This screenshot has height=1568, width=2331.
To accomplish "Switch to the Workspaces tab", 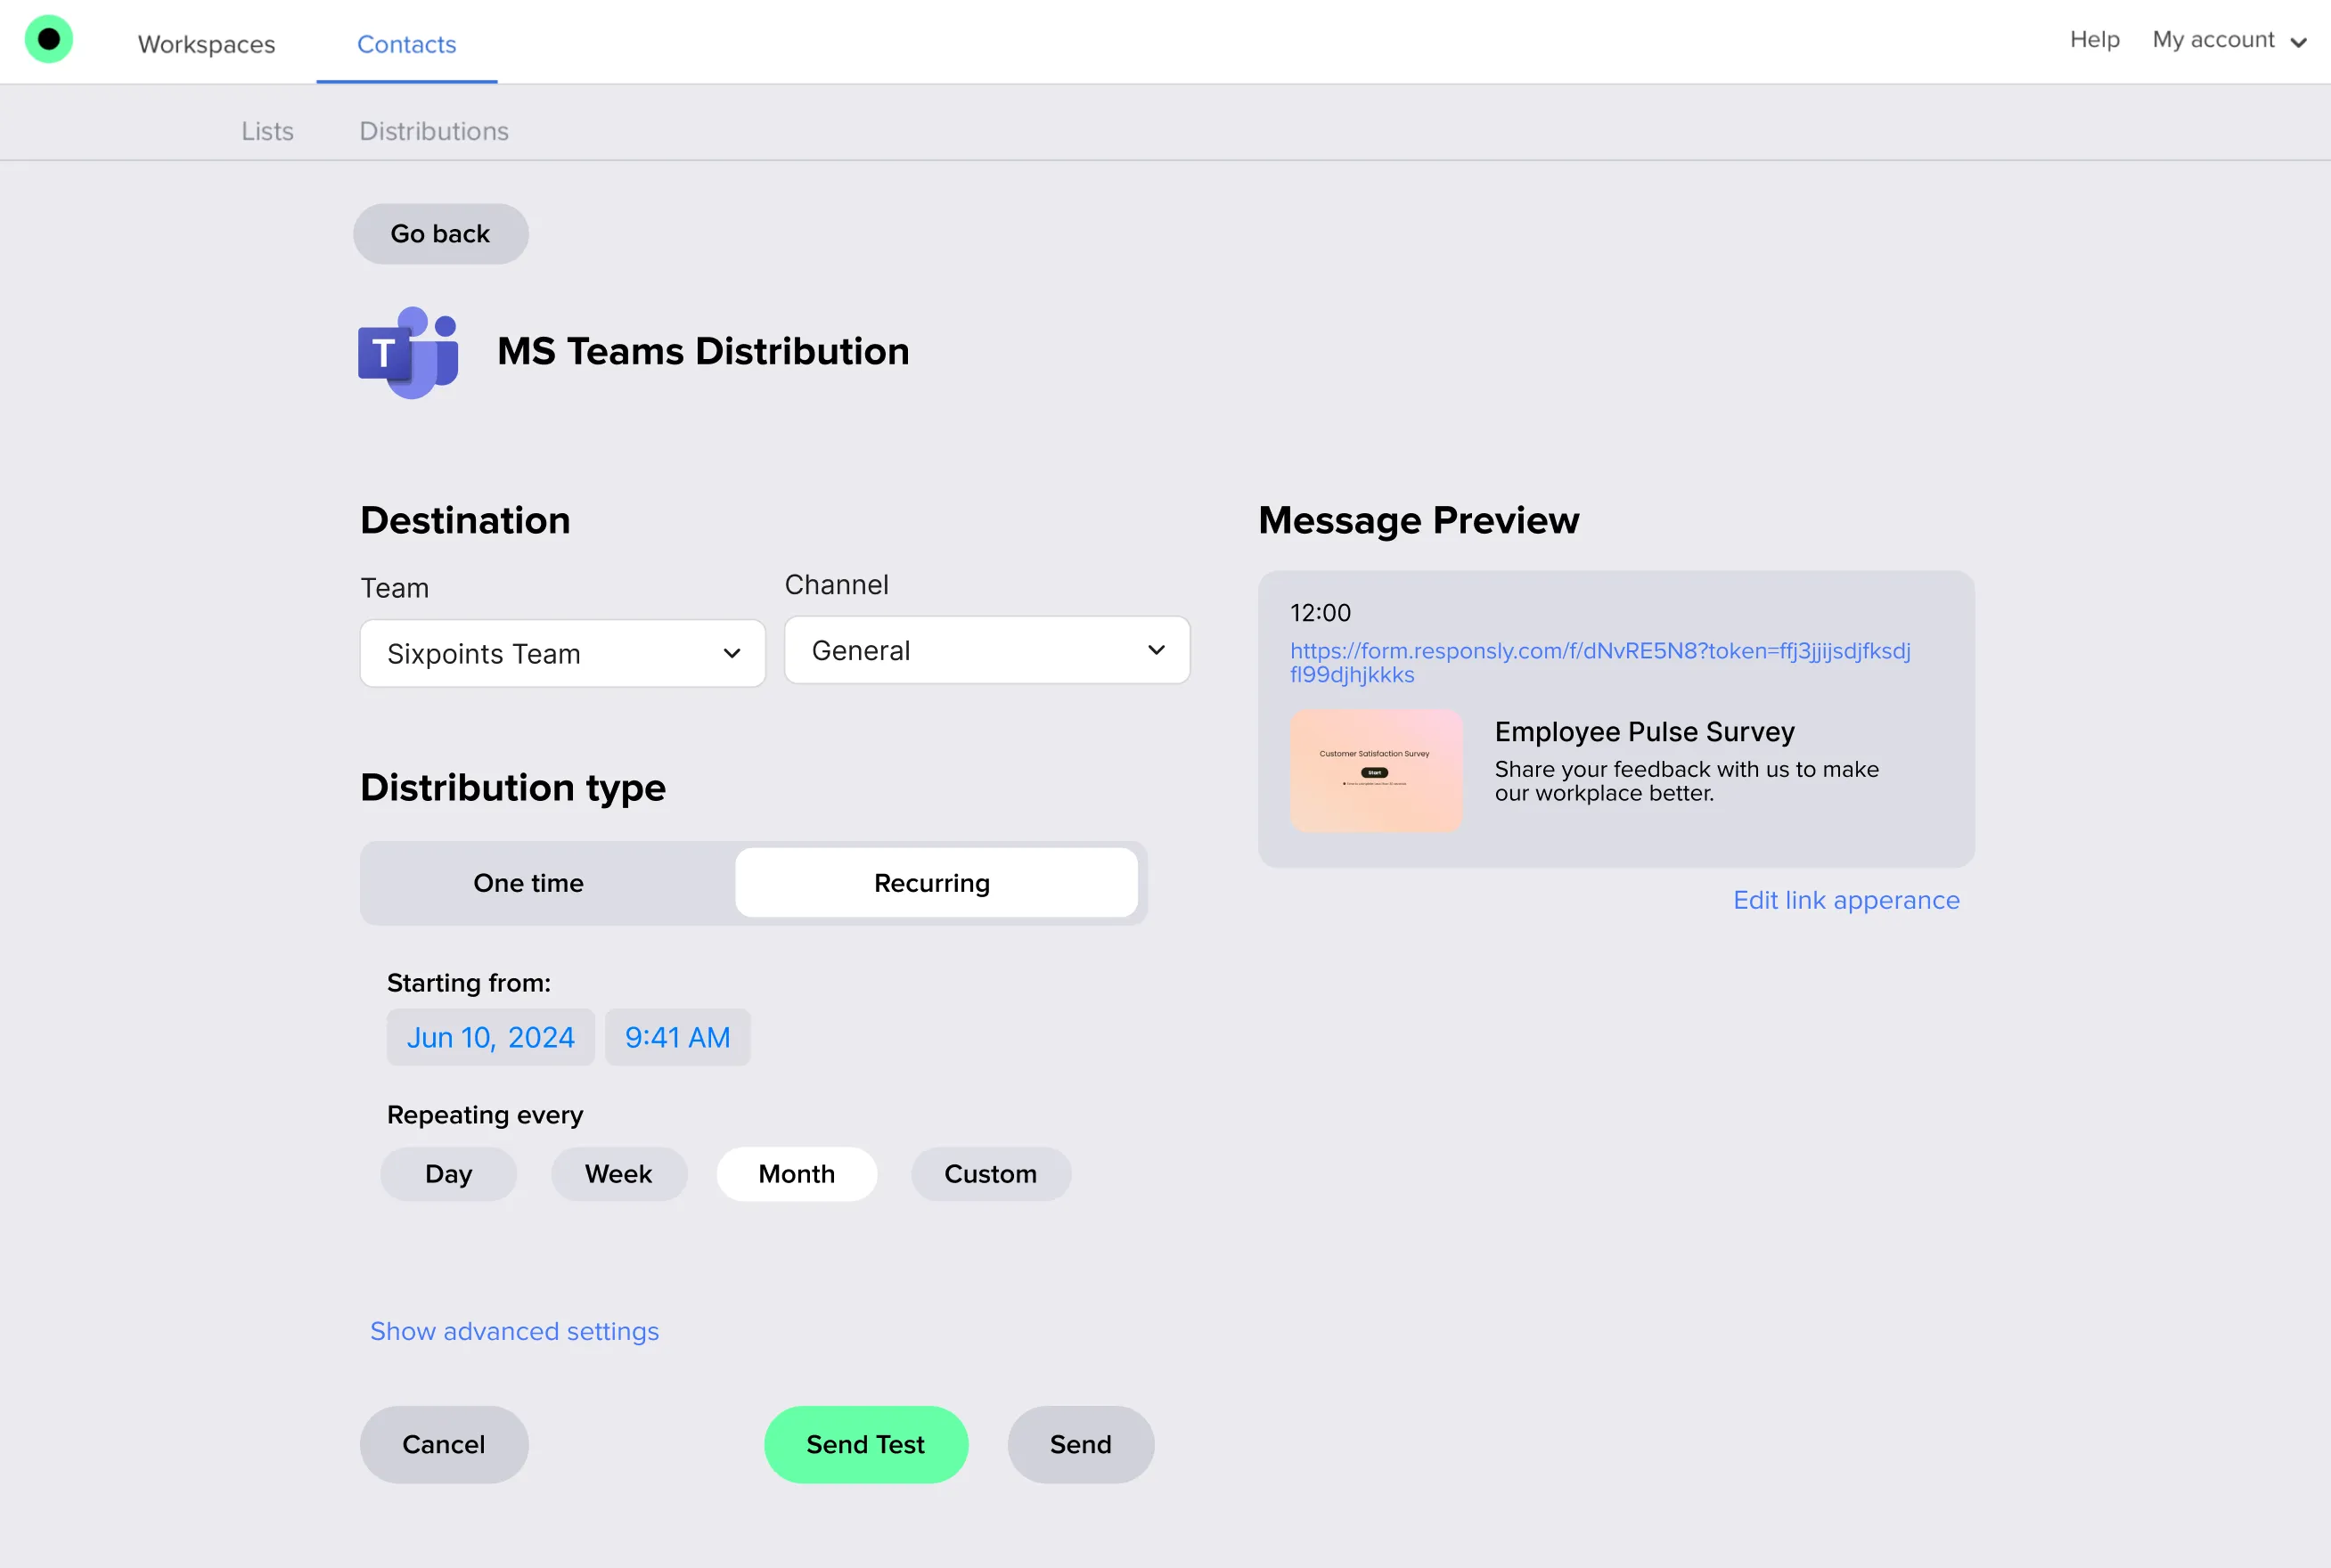I will click(x=206, y=44).
